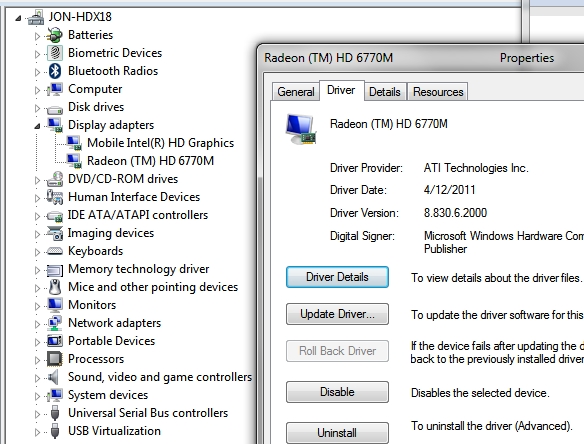Viewport: 584px width, 444px height.
Task: Click the Monitors icon
Action: pyautogui.click(x=55, y=305)
